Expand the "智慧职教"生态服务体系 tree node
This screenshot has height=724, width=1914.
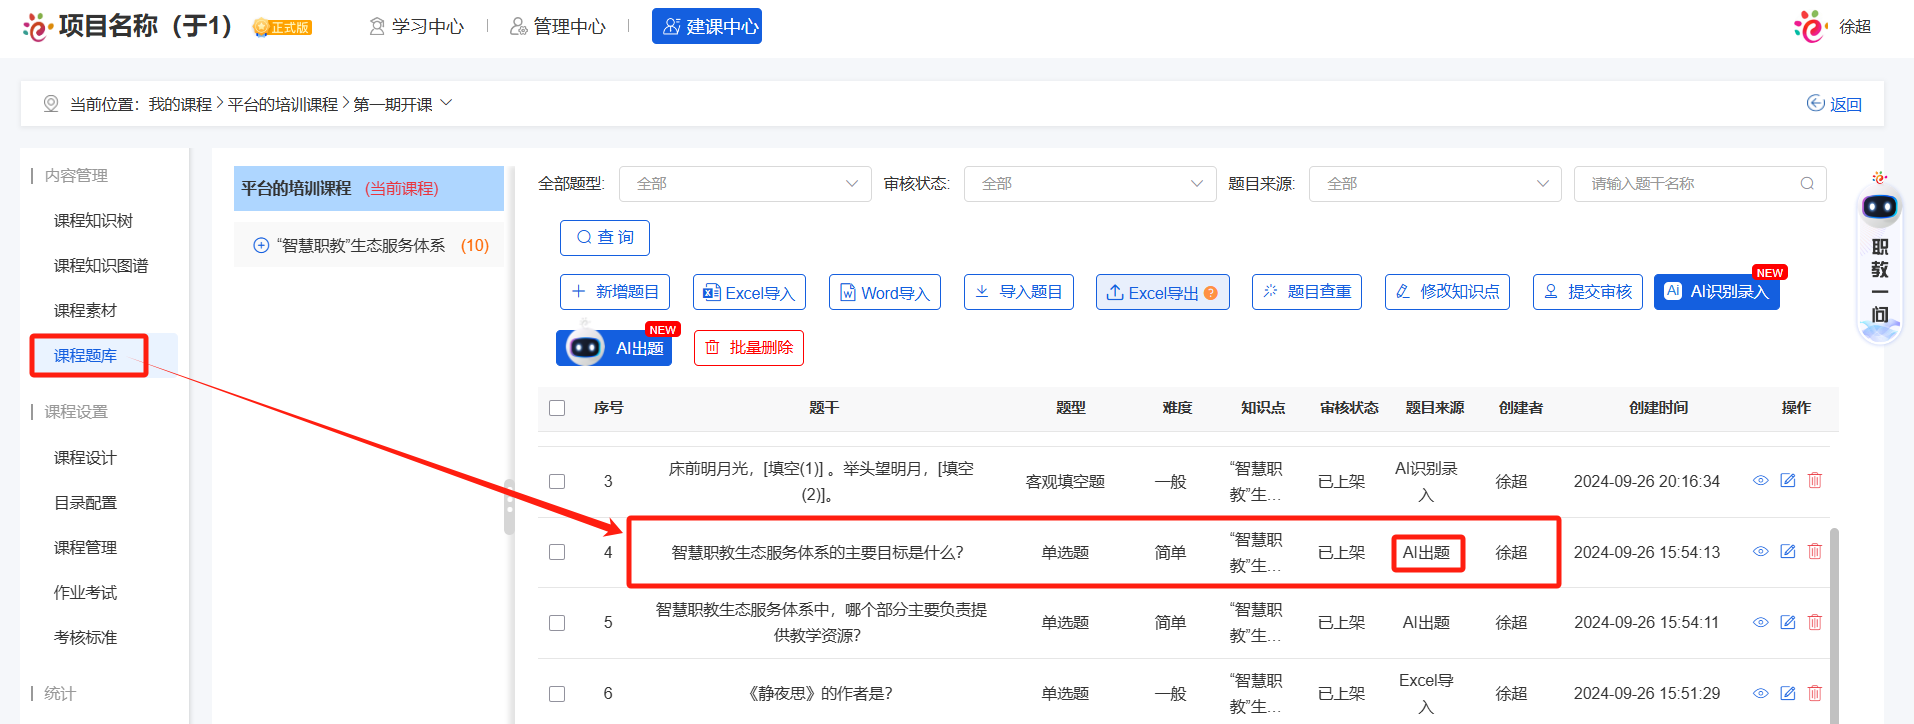pos(261,246)
